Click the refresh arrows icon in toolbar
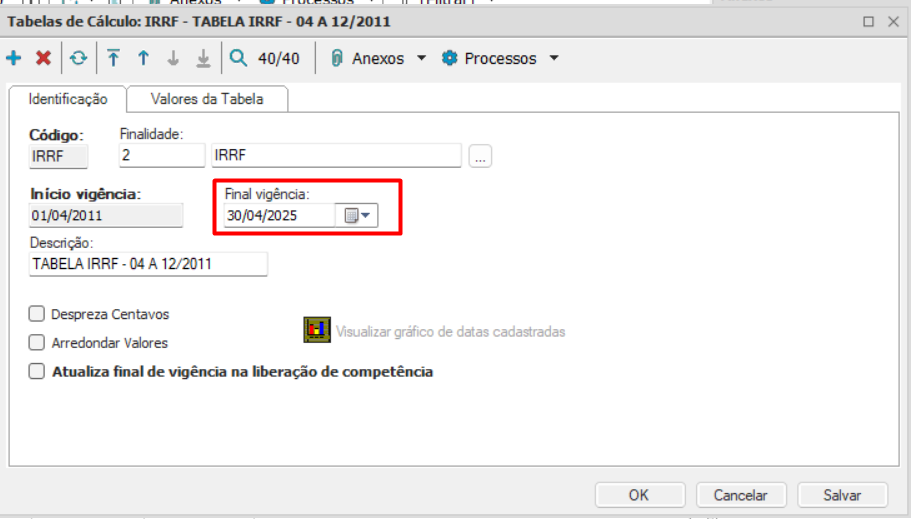The width and height of the screenshot is (911, 519). pyautogui.click(x=78, y=58)
